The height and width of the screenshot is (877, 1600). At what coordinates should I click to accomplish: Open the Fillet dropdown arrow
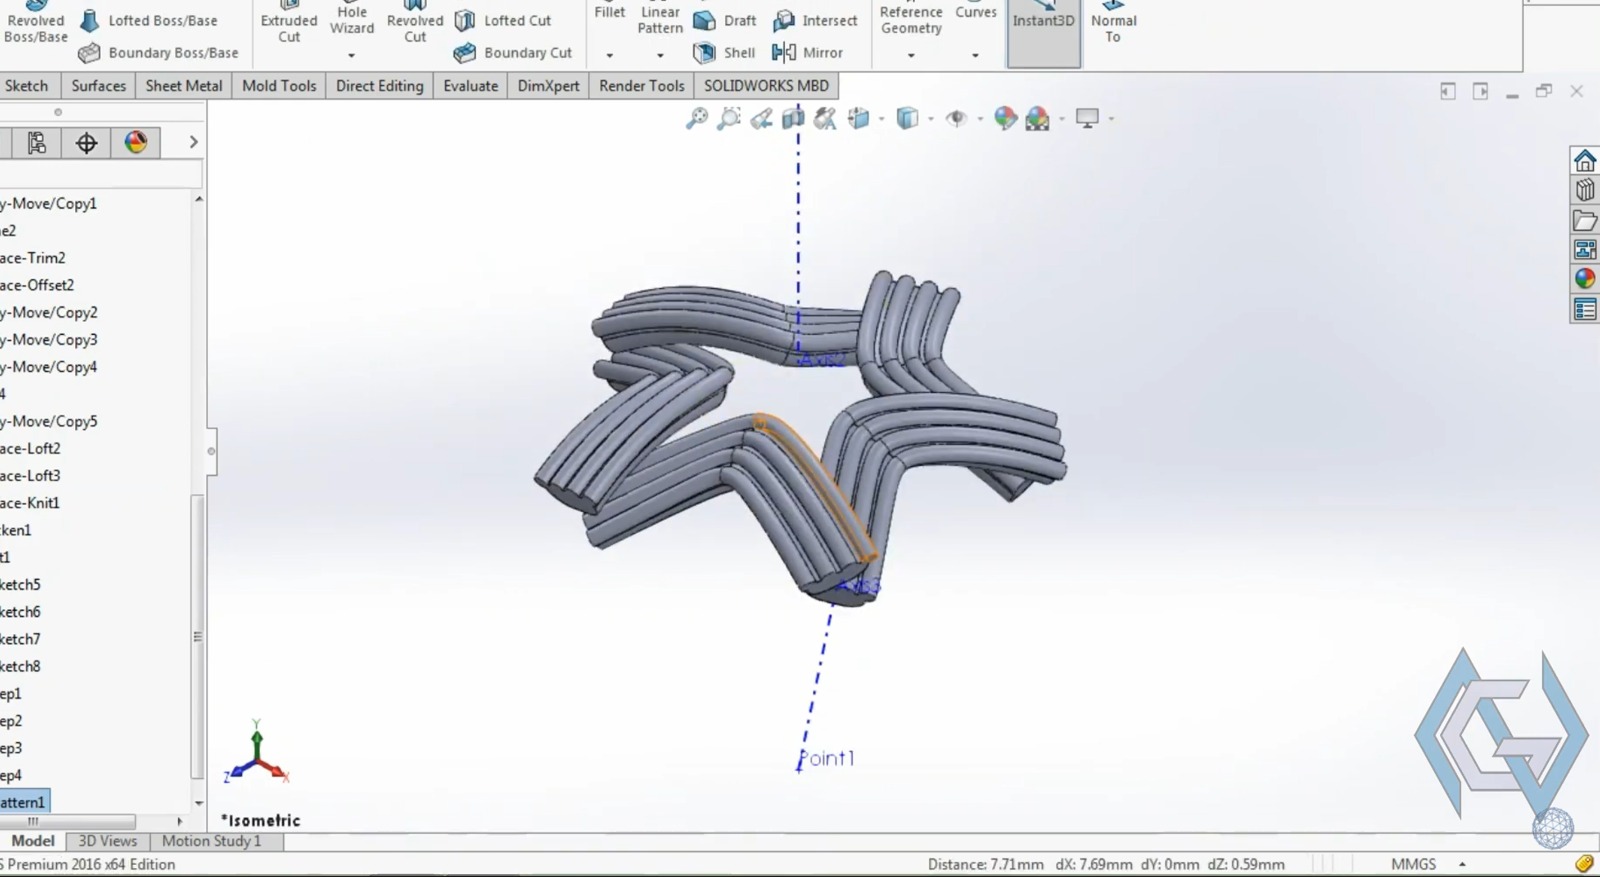tap(609, 55)
